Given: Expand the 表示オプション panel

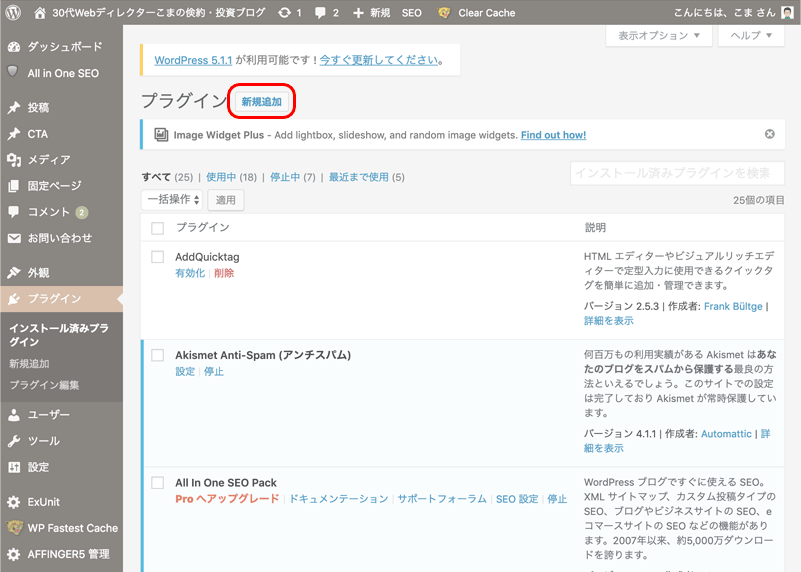Looking at the screenshot, I should [x=659, y=35].
